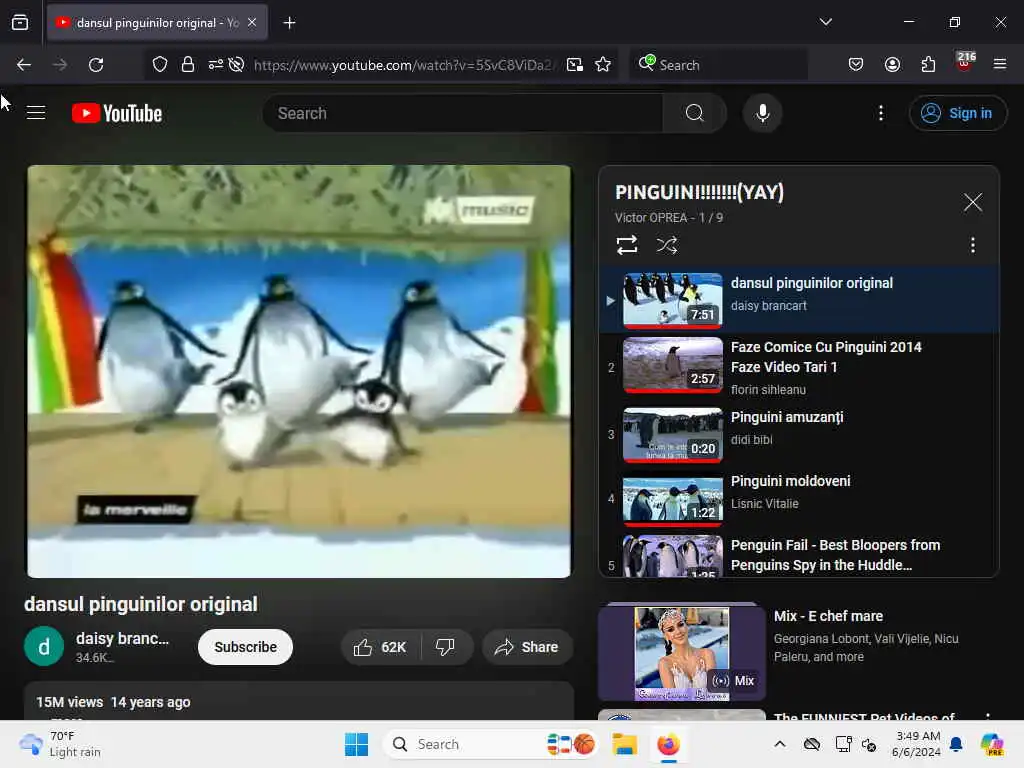Reload the page
This screenshot has height=768, width=1024.
(x=96, y=65)
